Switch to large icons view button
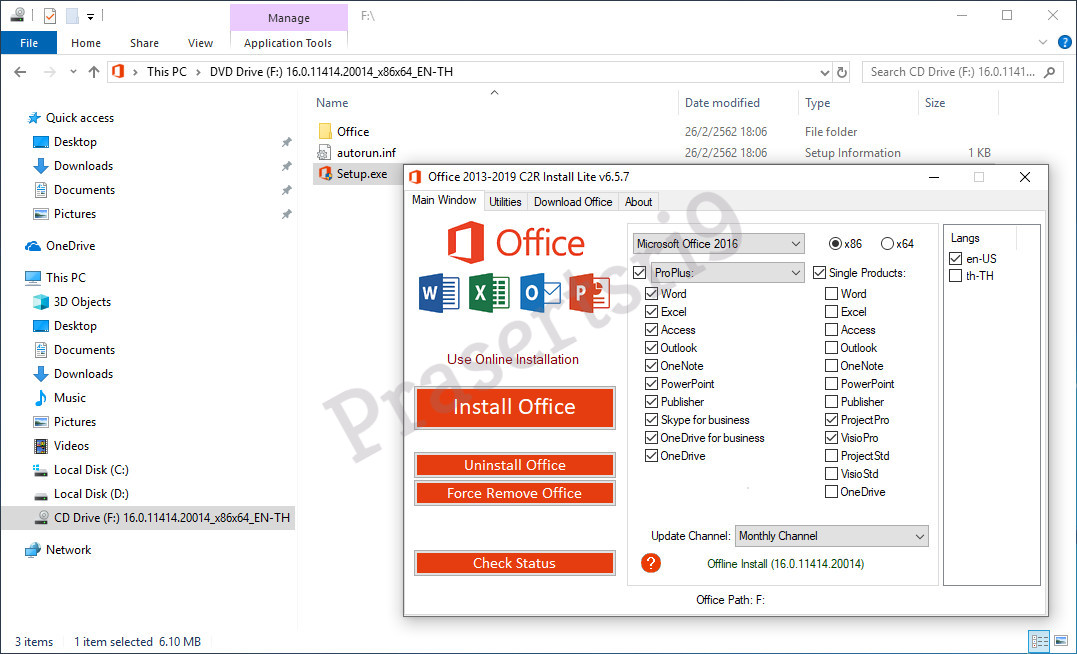 tap(1063, 642)
